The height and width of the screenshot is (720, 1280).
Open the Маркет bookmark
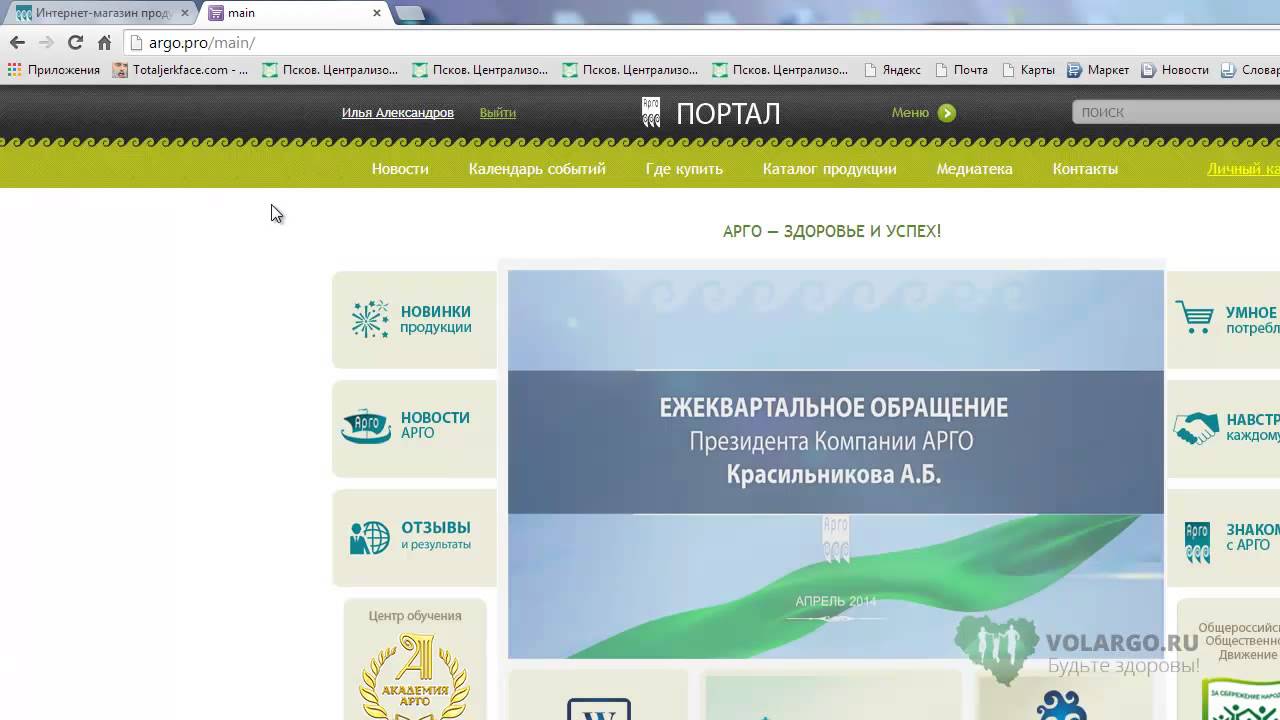(x=1098, y=70)
